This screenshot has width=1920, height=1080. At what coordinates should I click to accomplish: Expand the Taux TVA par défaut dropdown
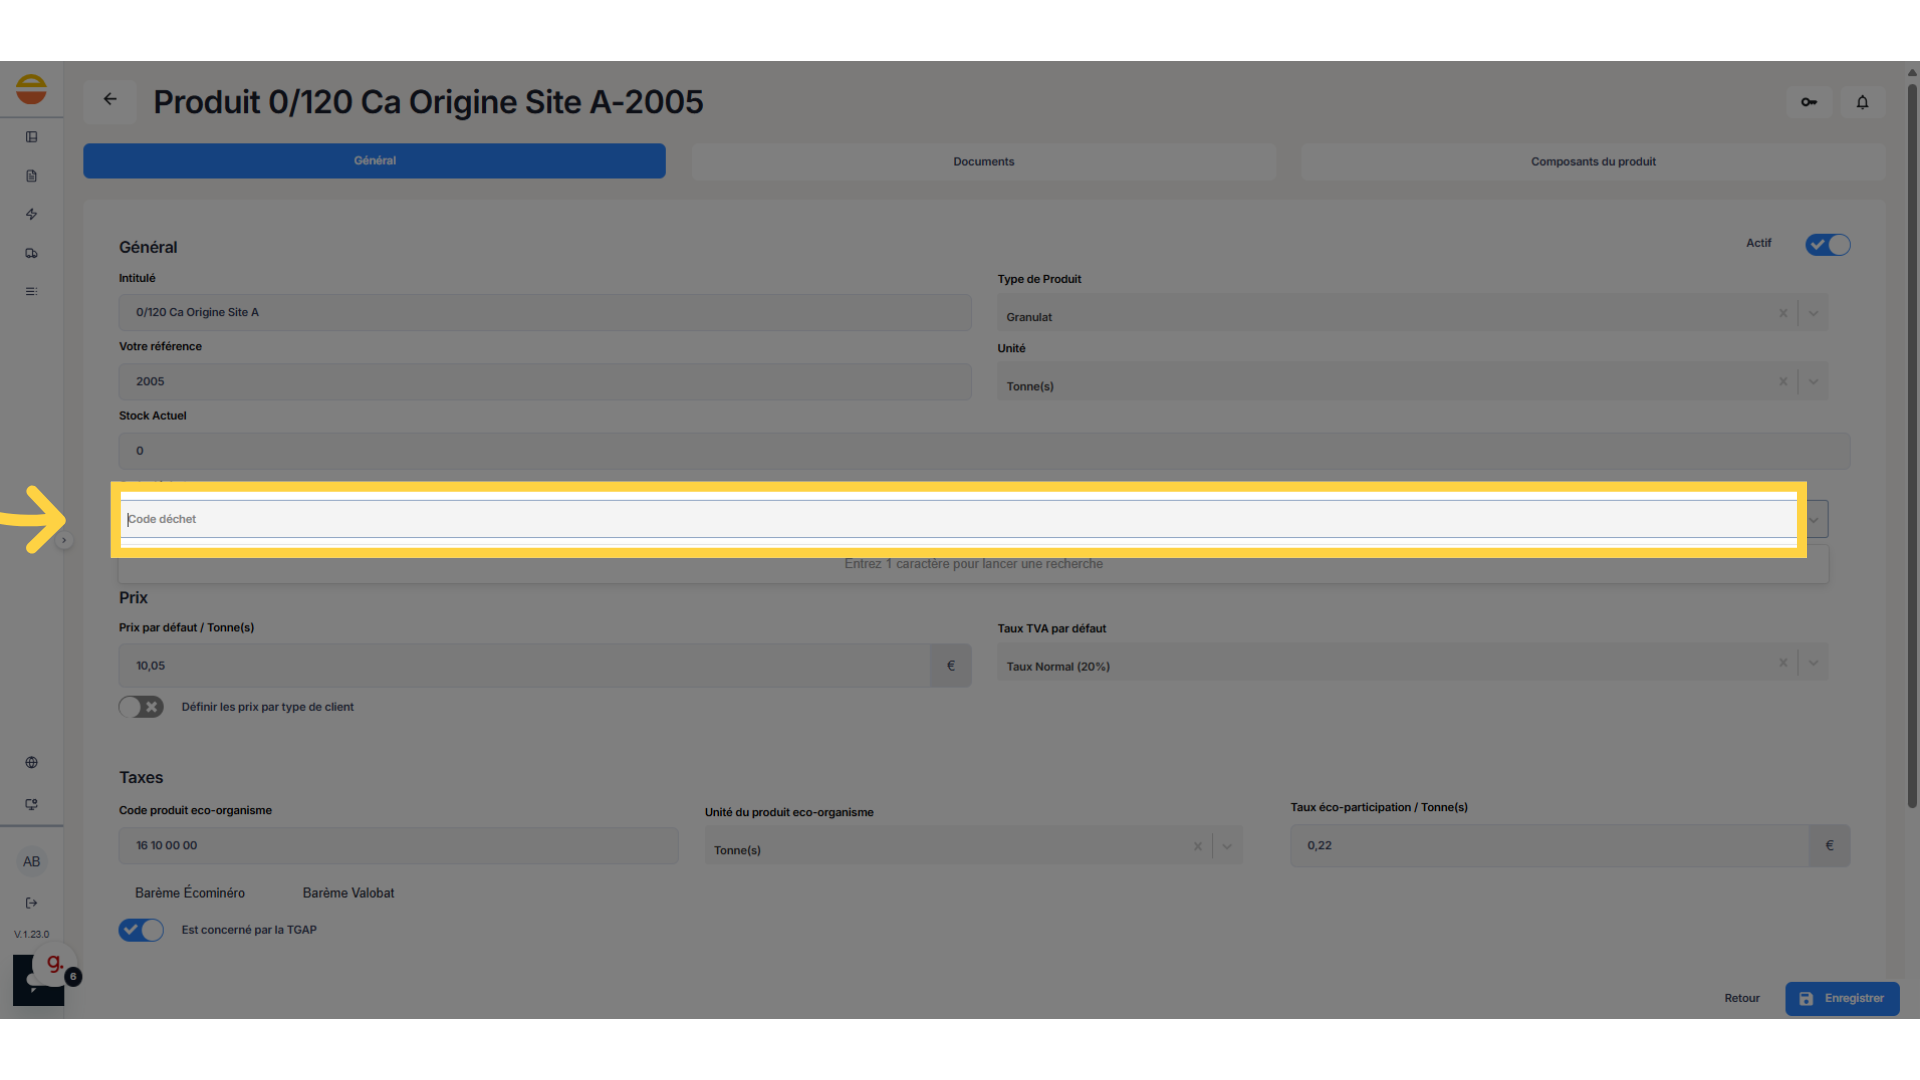click(x=1813, y=663)
